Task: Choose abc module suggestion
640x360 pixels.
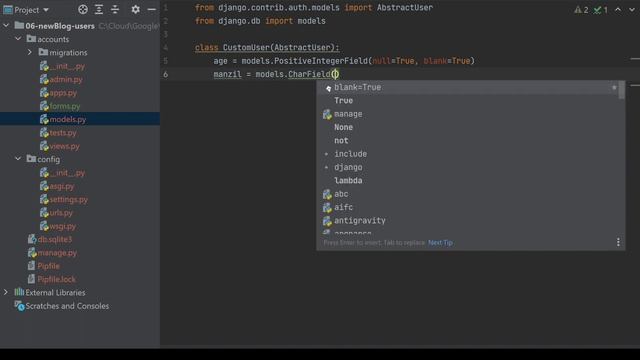Action: click(468, 194)
